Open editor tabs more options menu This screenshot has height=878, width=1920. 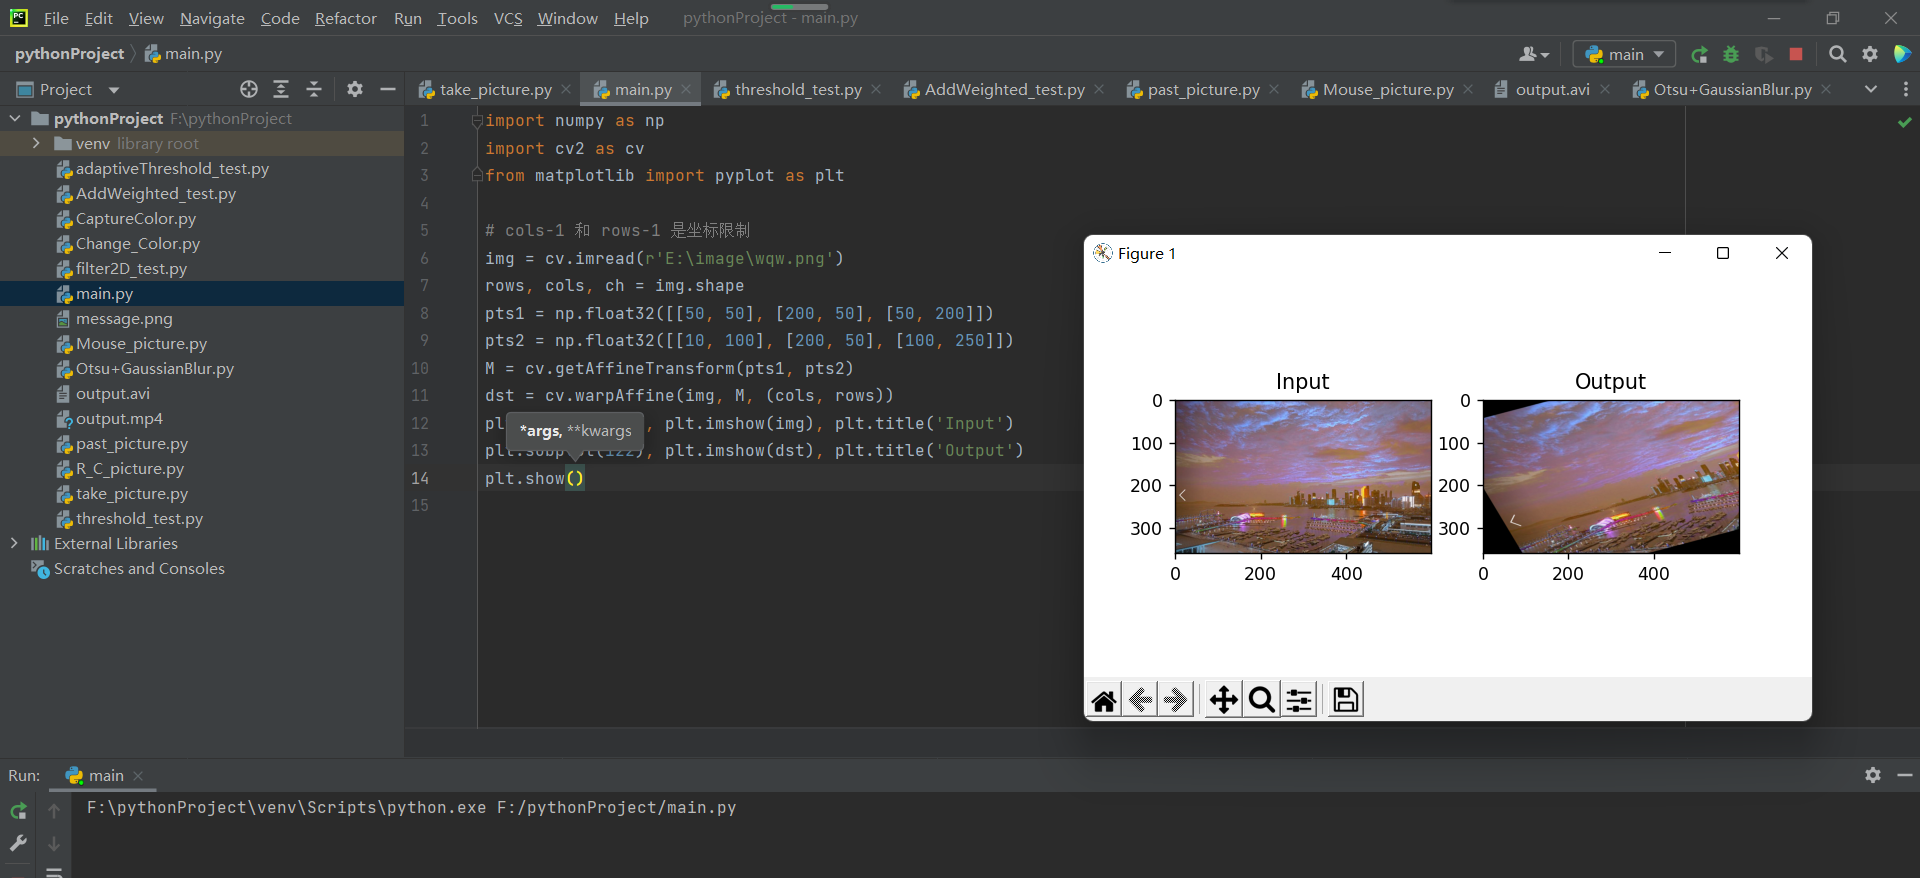pyautogui.click(x=1905, y=89)
